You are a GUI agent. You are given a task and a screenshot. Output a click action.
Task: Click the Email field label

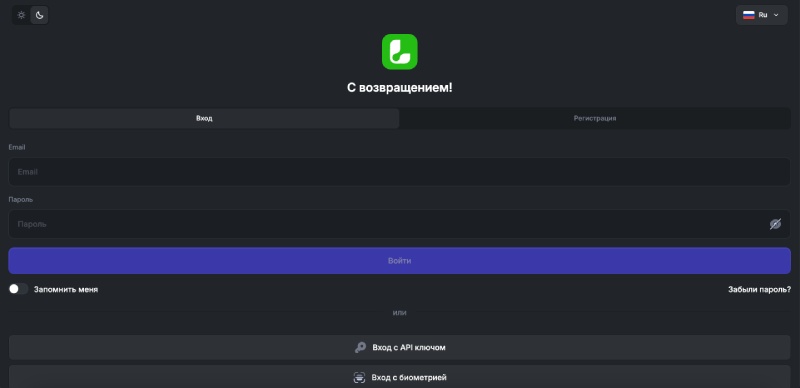pyautogui.click(x=17, y=147)
